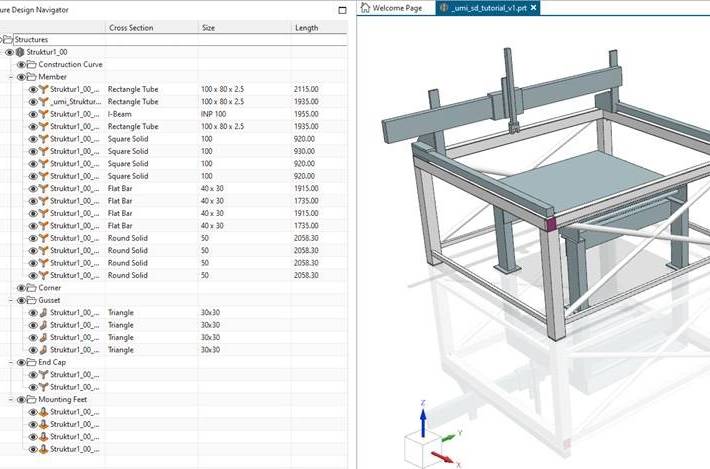
Task: Click the first Mounting Feet item icon
Action: (43, 412)
